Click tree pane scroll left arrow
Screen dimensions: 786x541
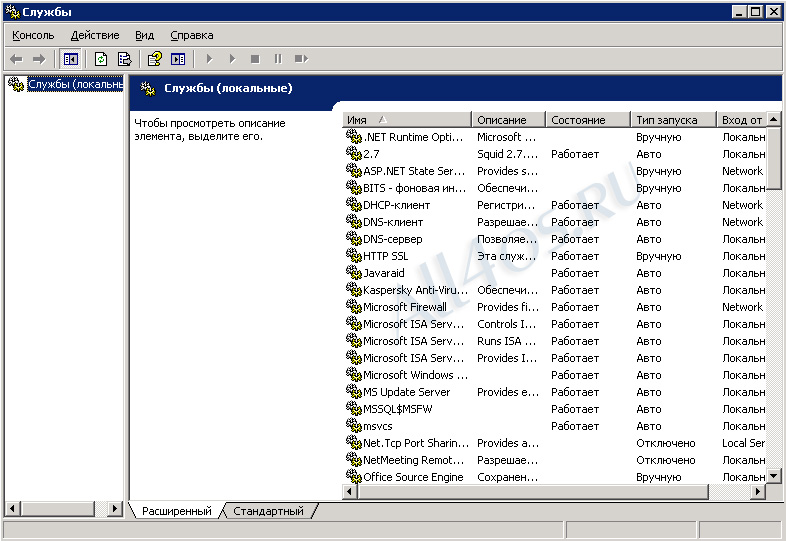[12, 508]
